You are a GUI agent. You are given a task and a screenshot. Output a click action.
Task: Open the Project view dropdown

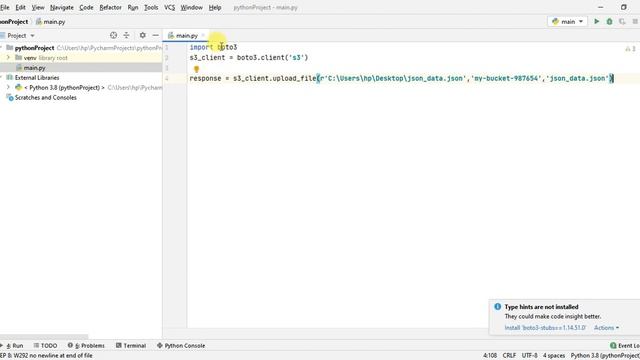pyautogui.click(x=21, y=36)
